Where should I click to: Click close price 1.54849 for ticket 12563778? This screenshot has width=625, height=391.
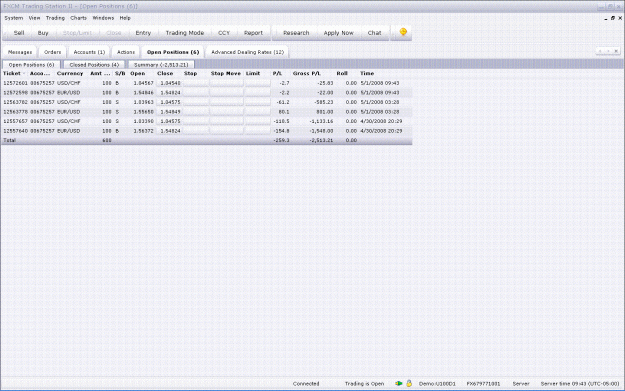[x=170, y=112]
